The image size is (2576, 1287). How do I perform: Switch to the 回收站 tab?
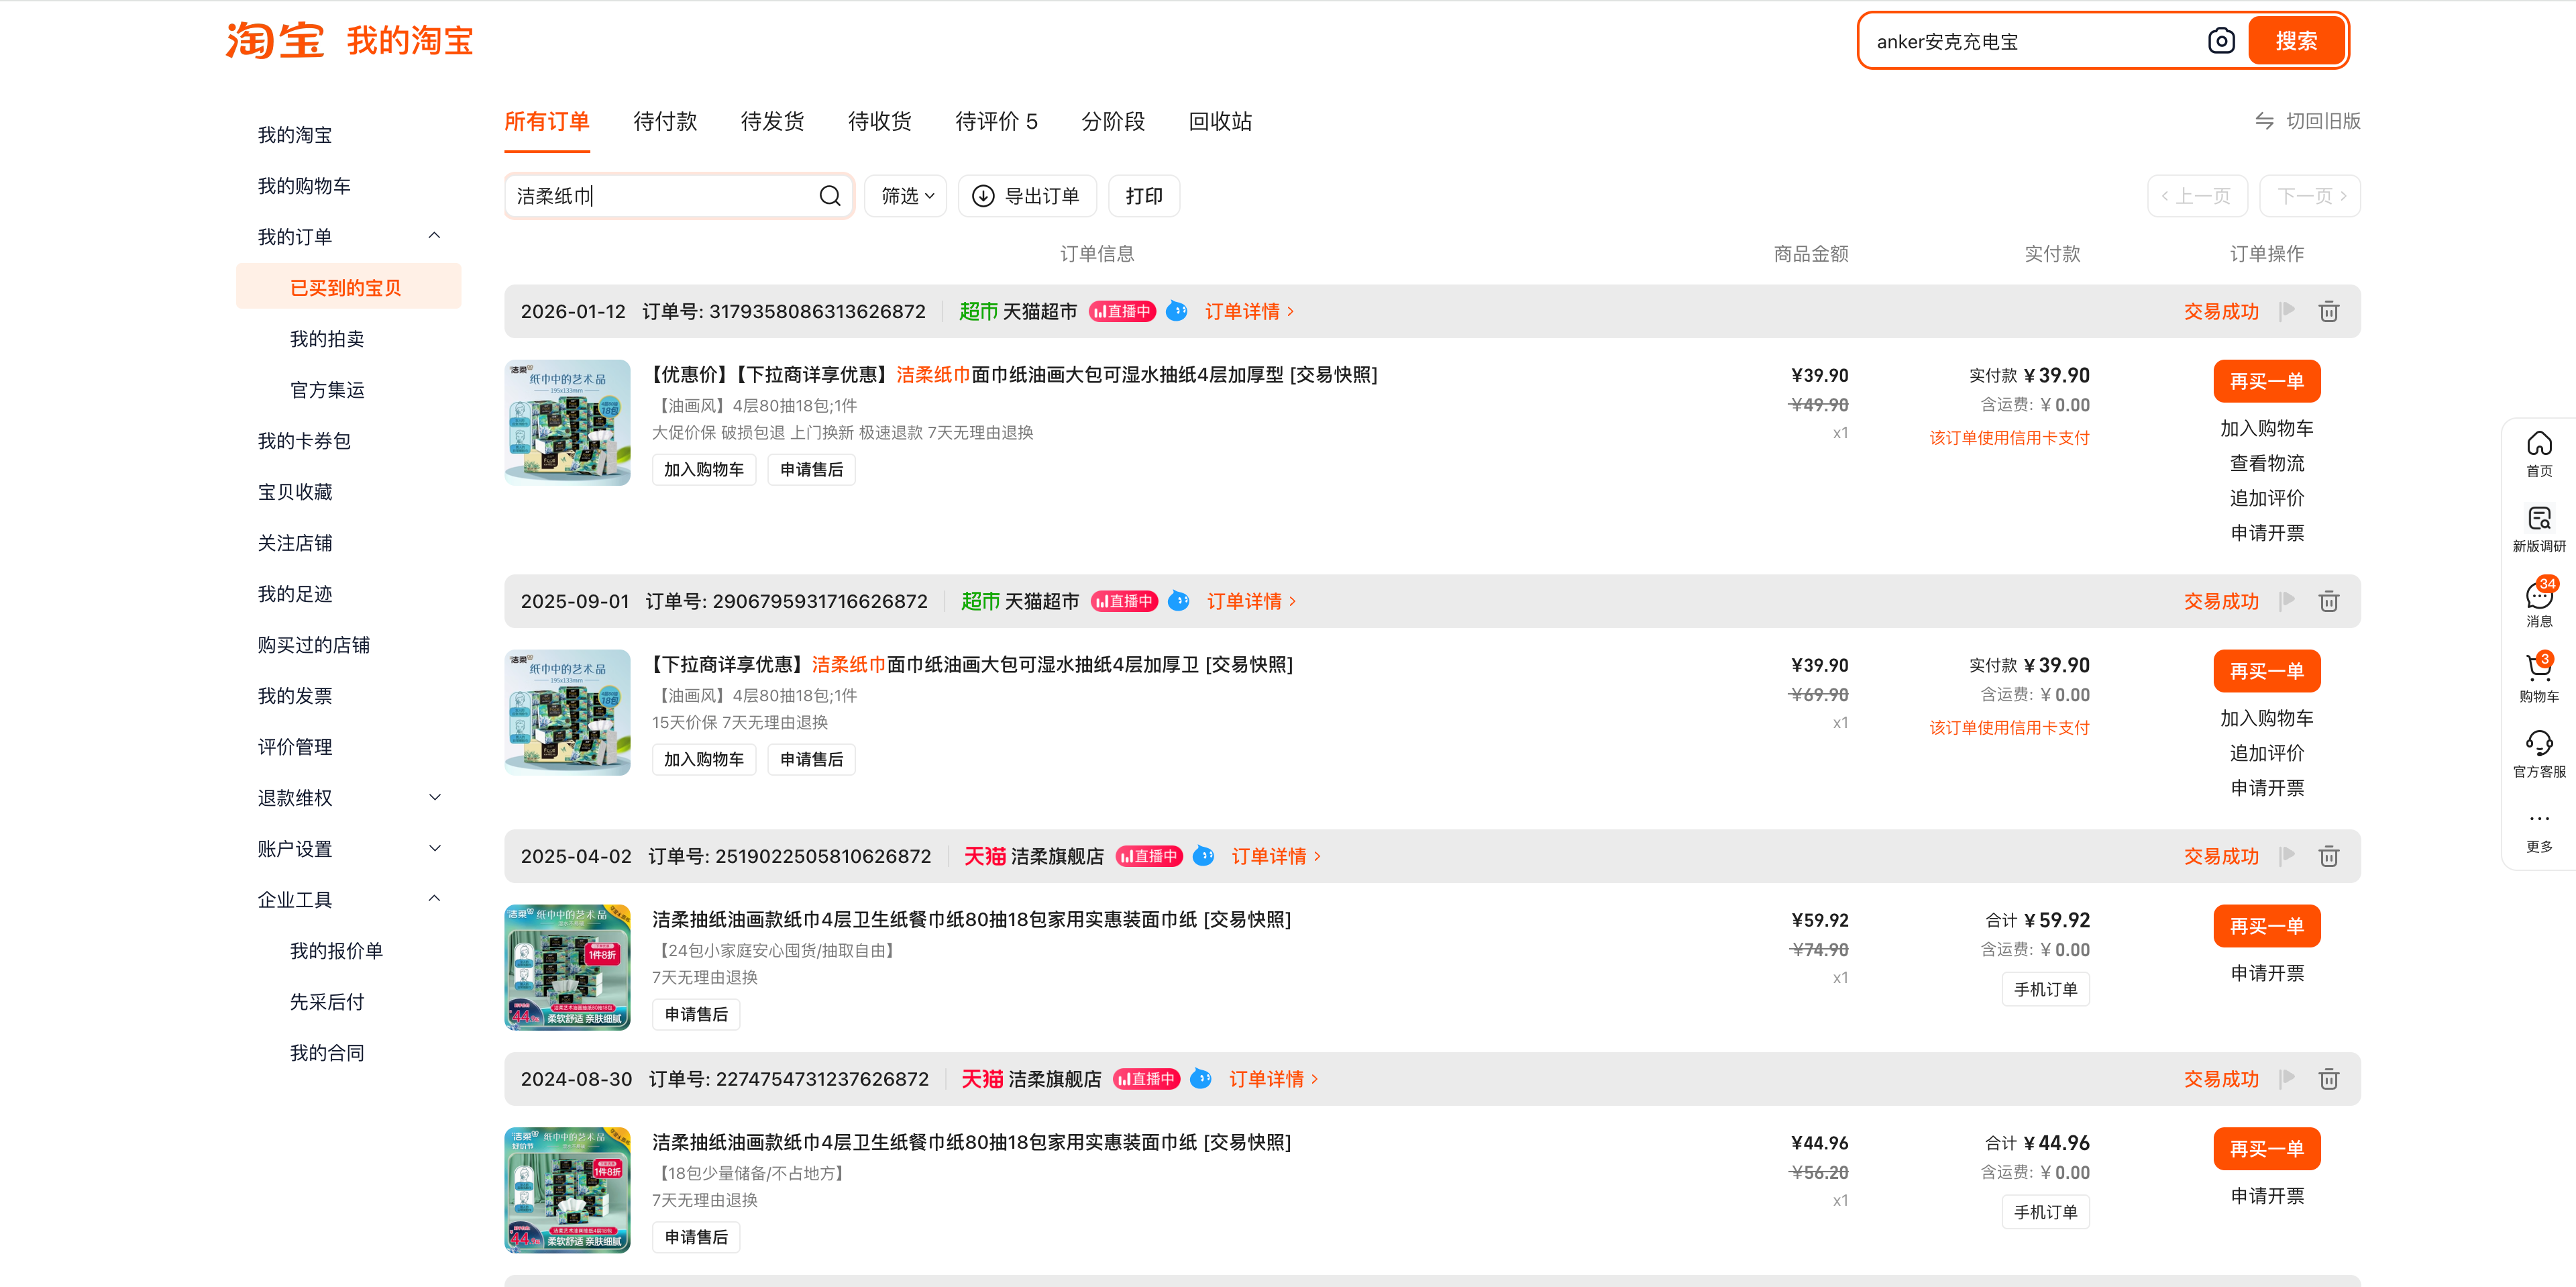coord(1219,122)
